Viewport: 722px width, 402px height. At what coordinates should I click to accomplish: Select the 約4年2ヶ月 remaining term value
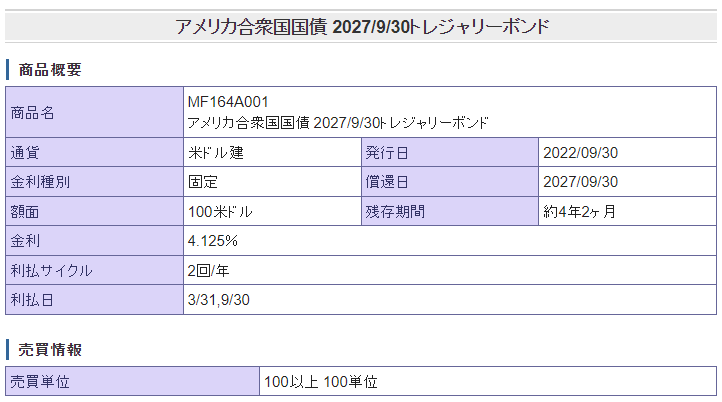point(580,212)
